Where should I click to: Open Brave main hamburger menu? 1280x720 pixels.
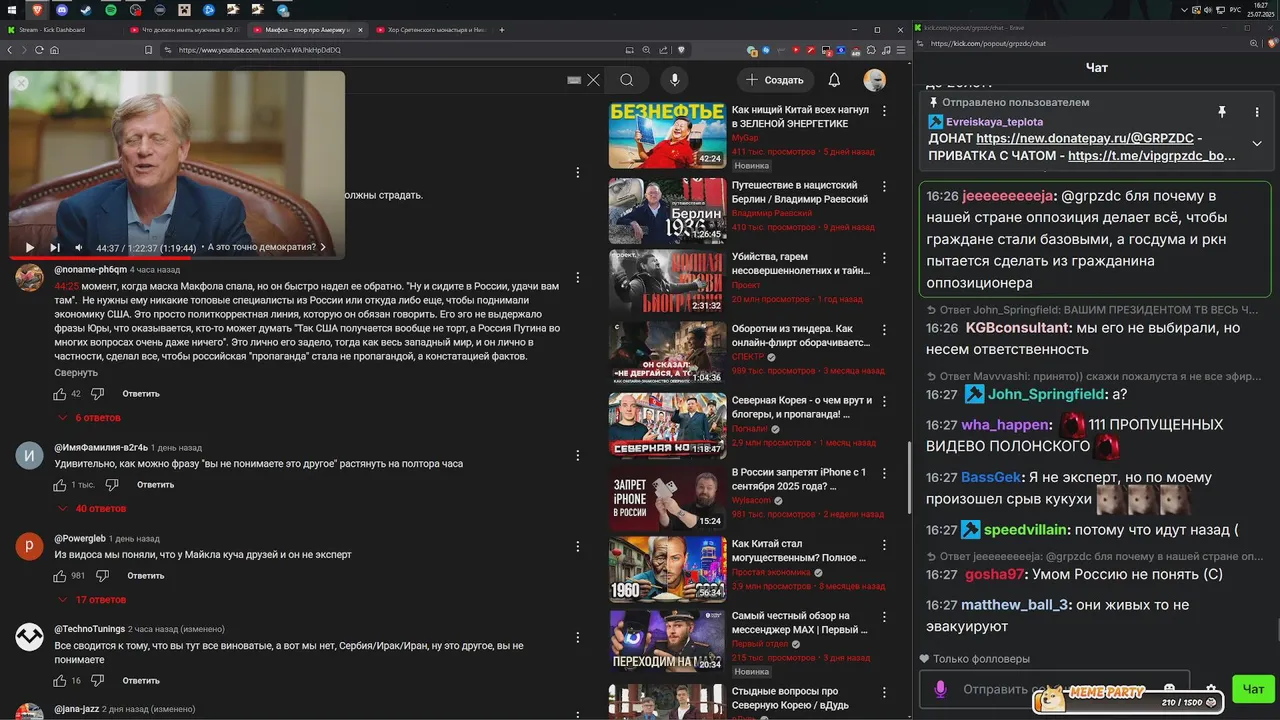(x=900, y=49)
